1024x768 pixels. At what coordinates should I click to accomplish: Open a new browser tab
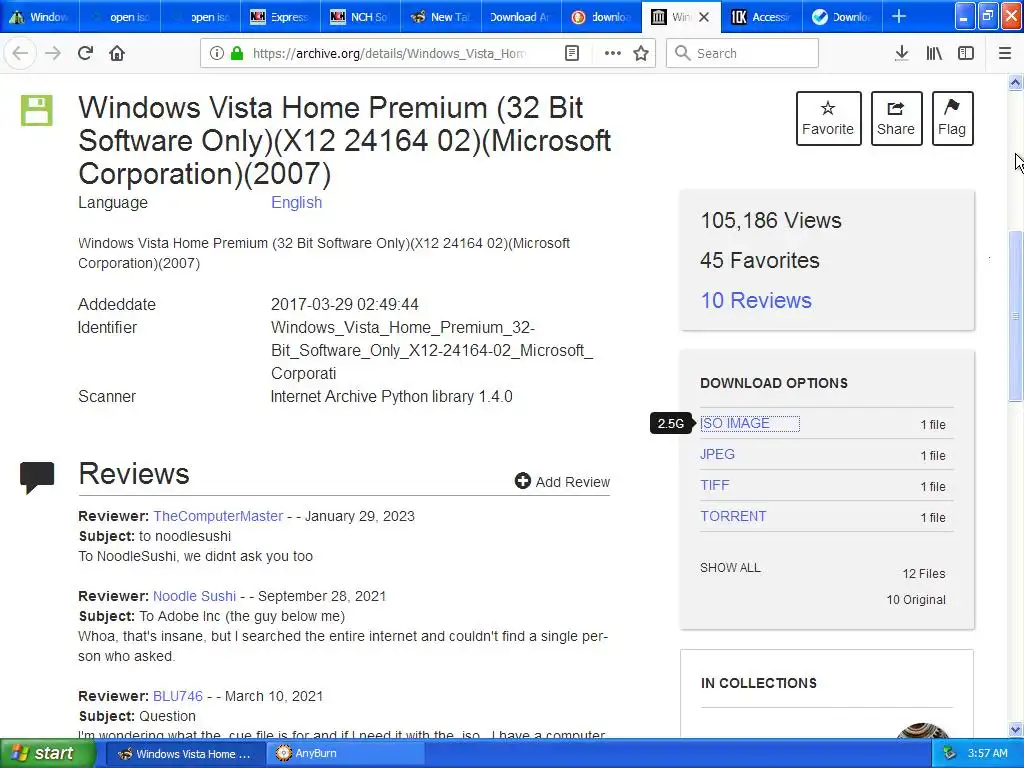(899, 16)
